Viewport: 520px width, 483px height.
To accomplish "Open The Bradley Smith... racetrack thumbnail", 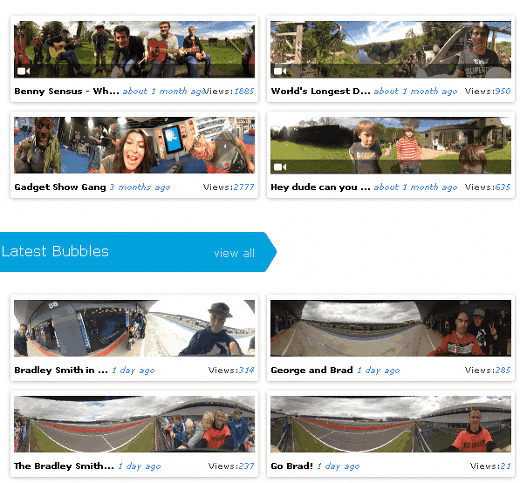I will click(x=134, y=424).
